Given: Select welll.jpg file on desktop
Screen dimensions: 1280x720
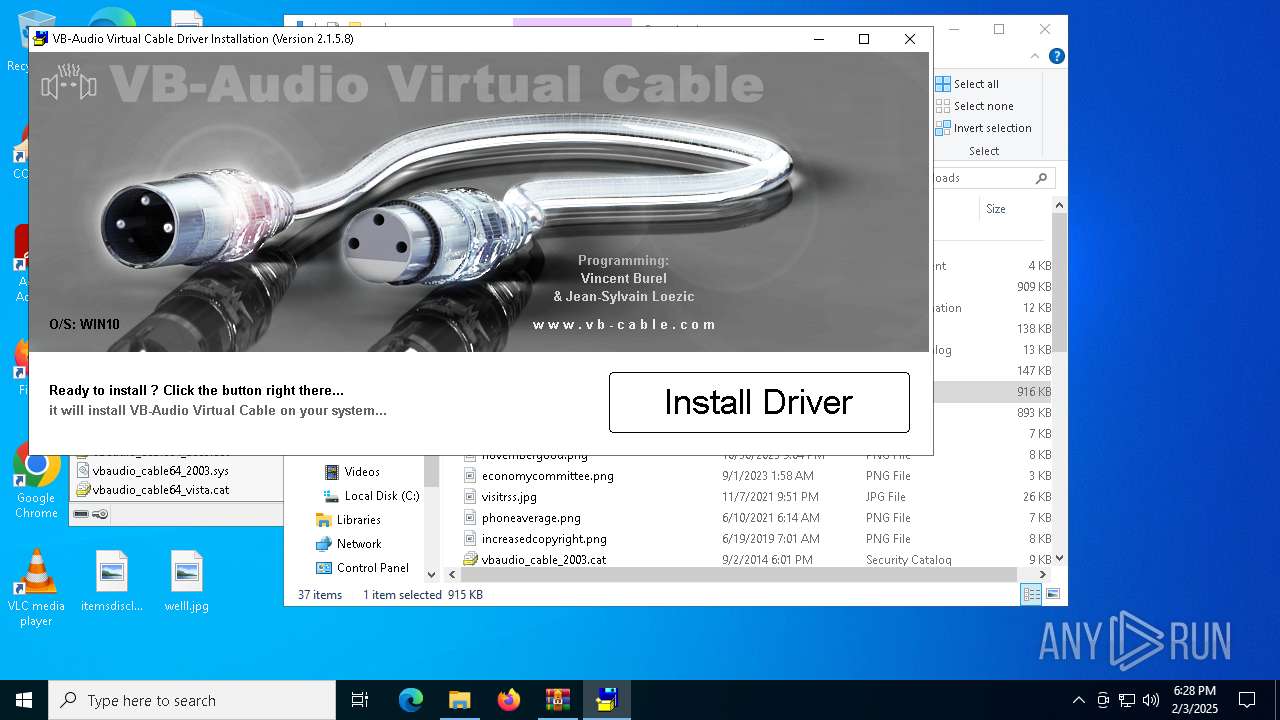Looking at the screenshot, I should [187, 581].
